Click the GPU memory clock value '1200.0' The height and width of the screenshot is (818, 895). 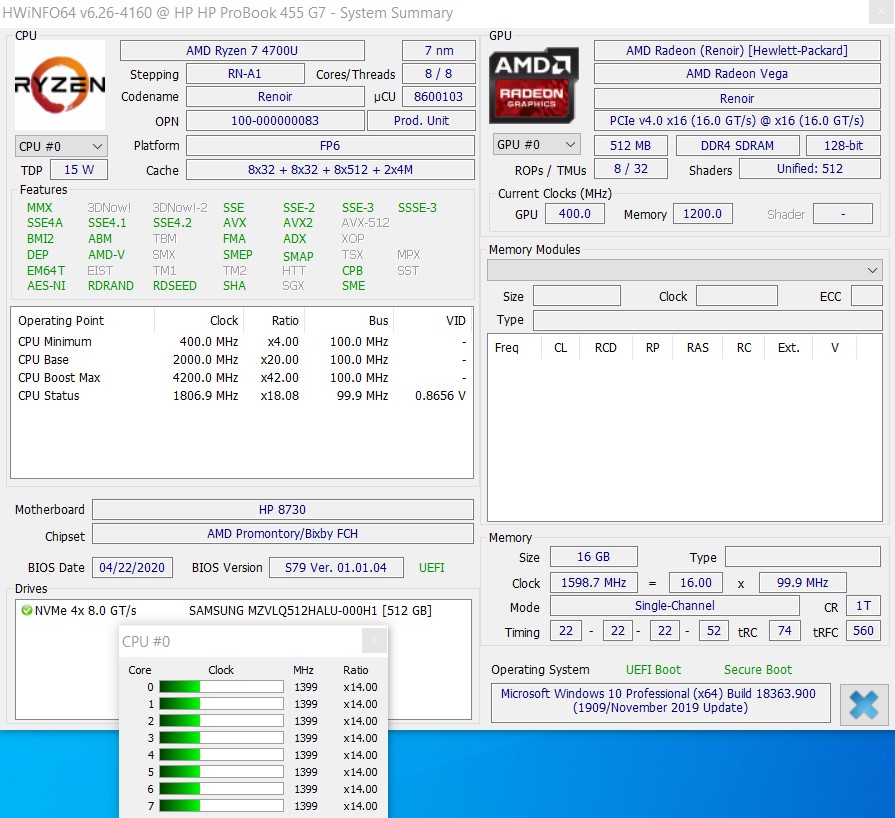[703, 213]
